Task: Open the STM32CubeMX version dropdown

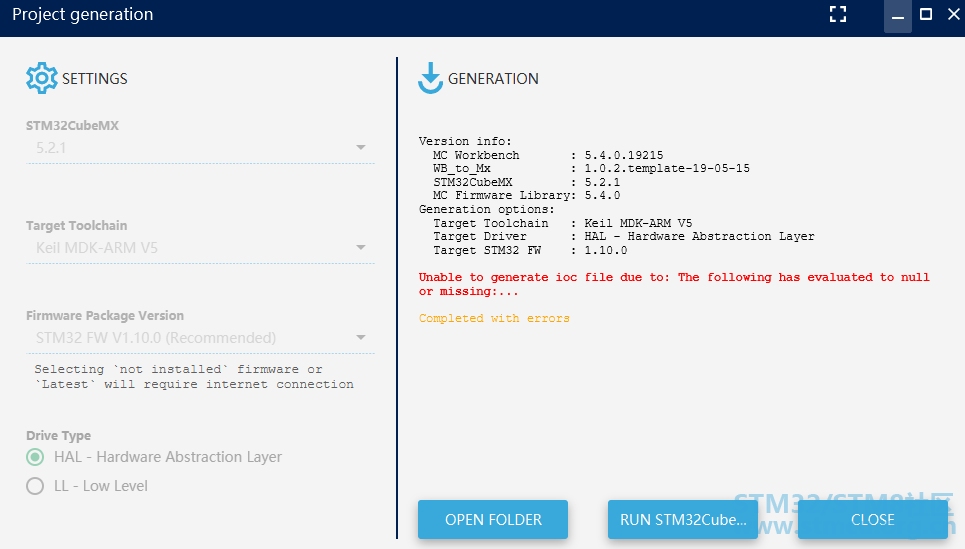Action: coord(200,148)
